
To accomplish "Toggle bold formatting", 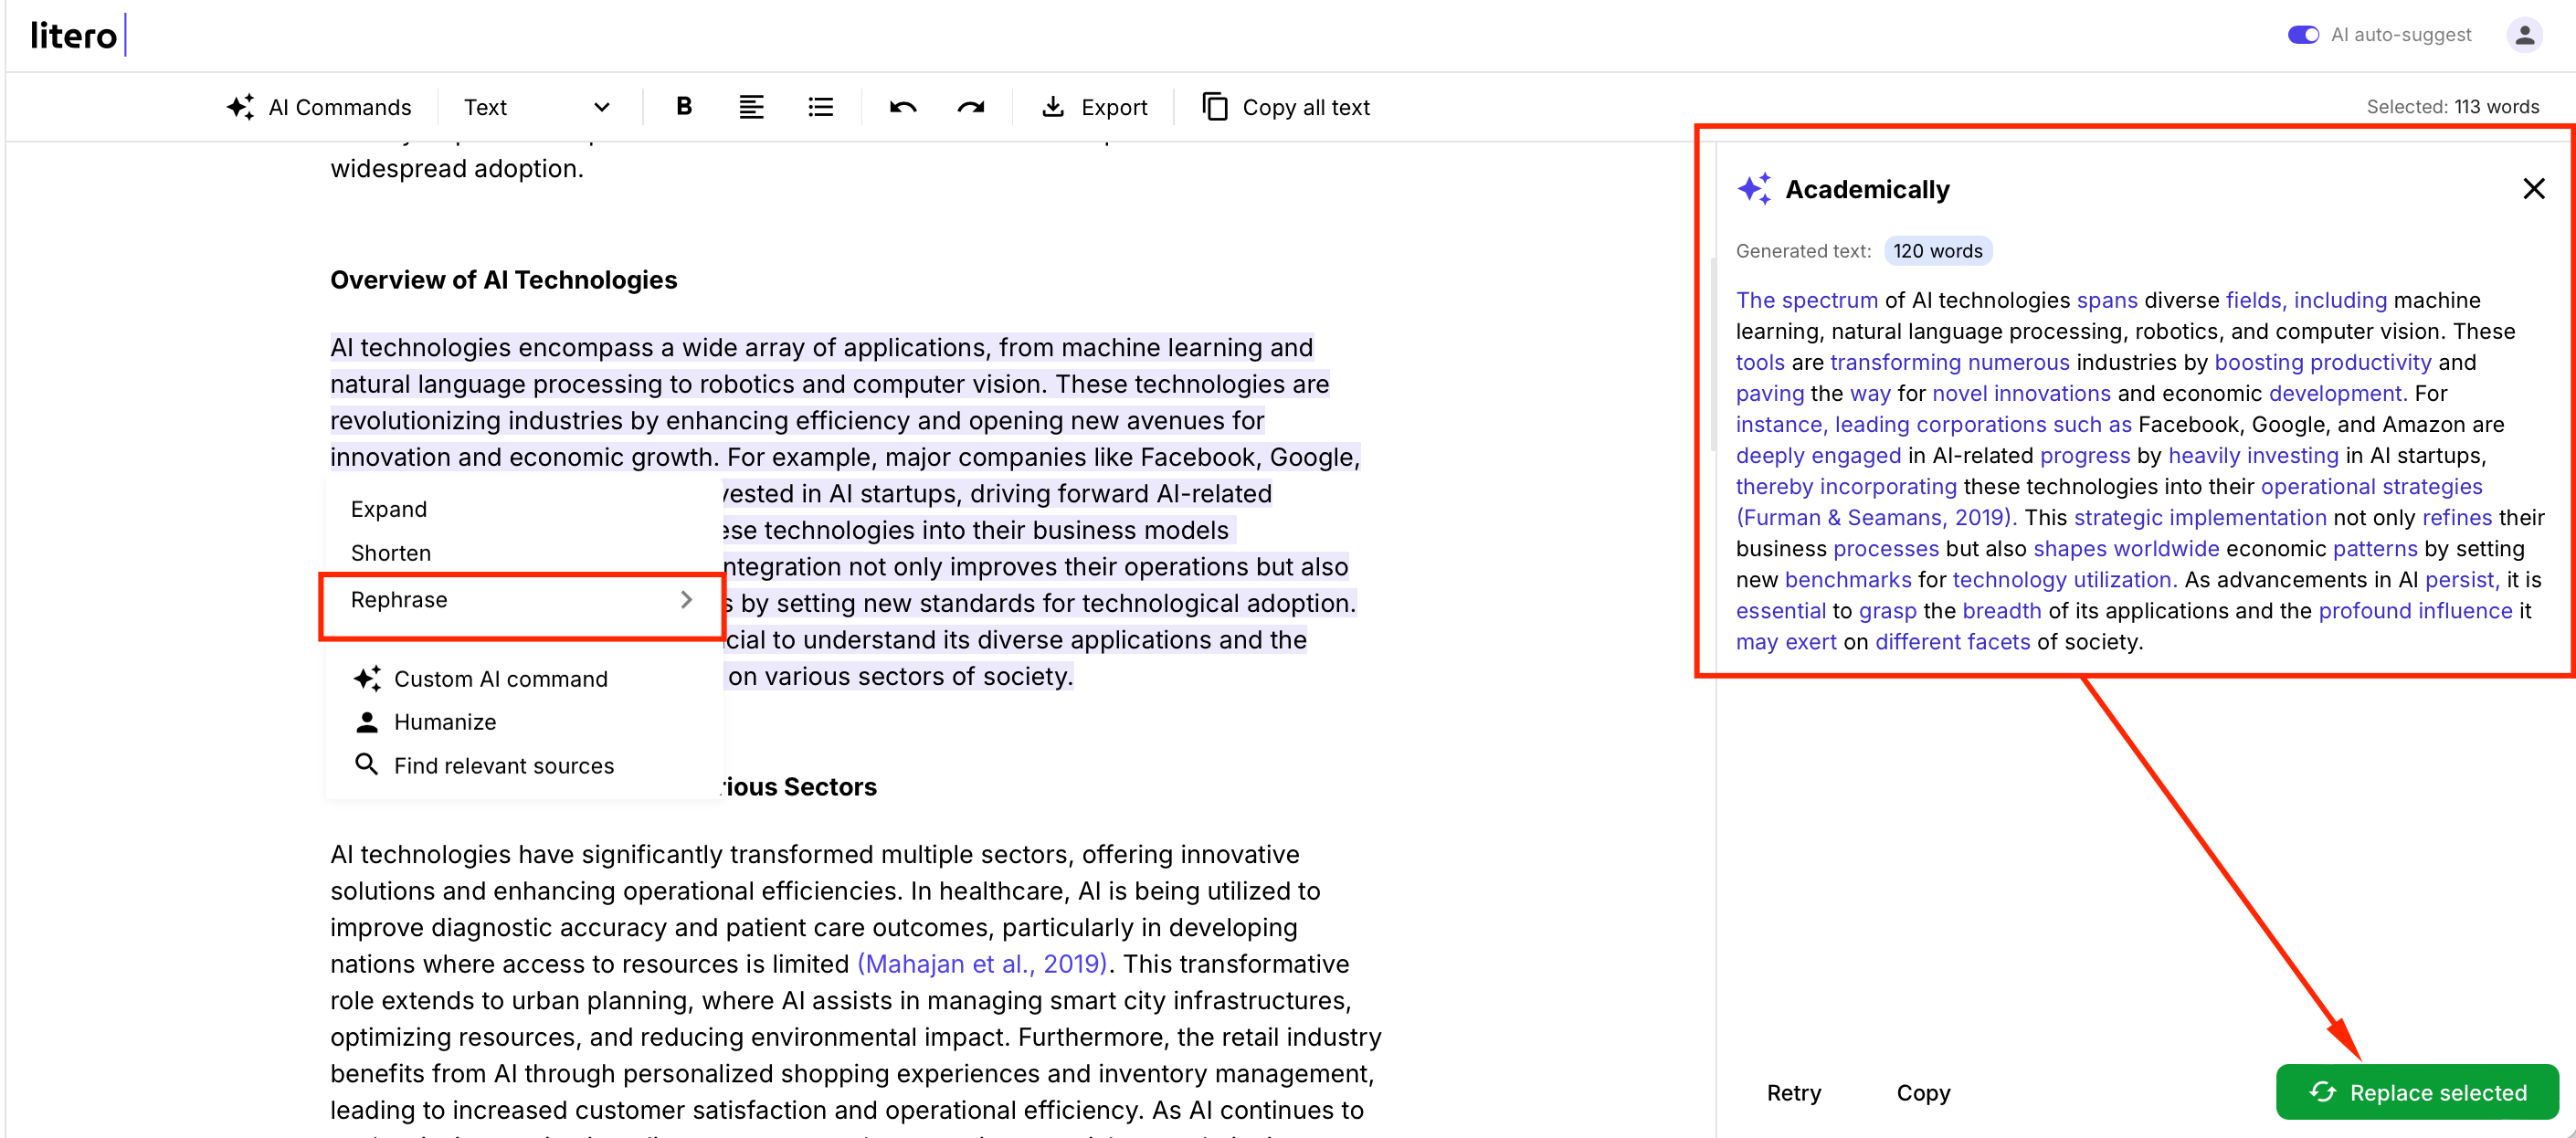I will coord(683,106).
